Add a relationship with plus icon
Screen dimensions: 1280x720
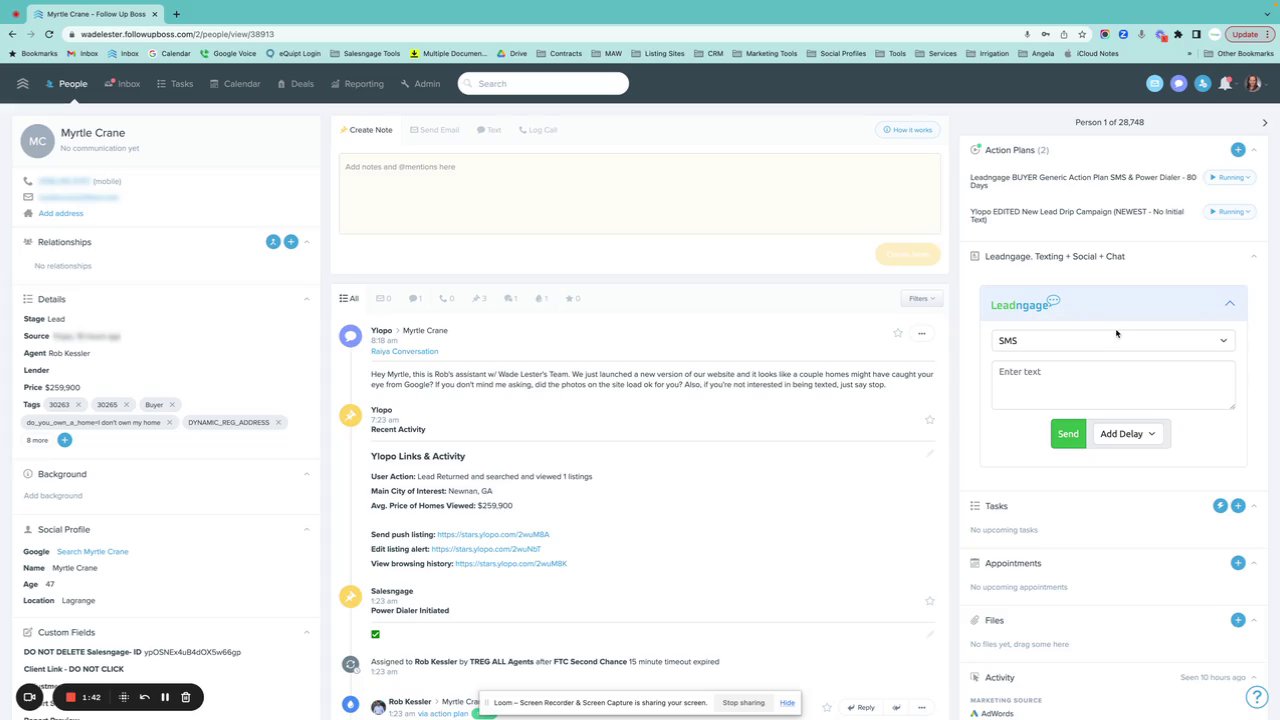pyautogui.click(x=291, y=242)
